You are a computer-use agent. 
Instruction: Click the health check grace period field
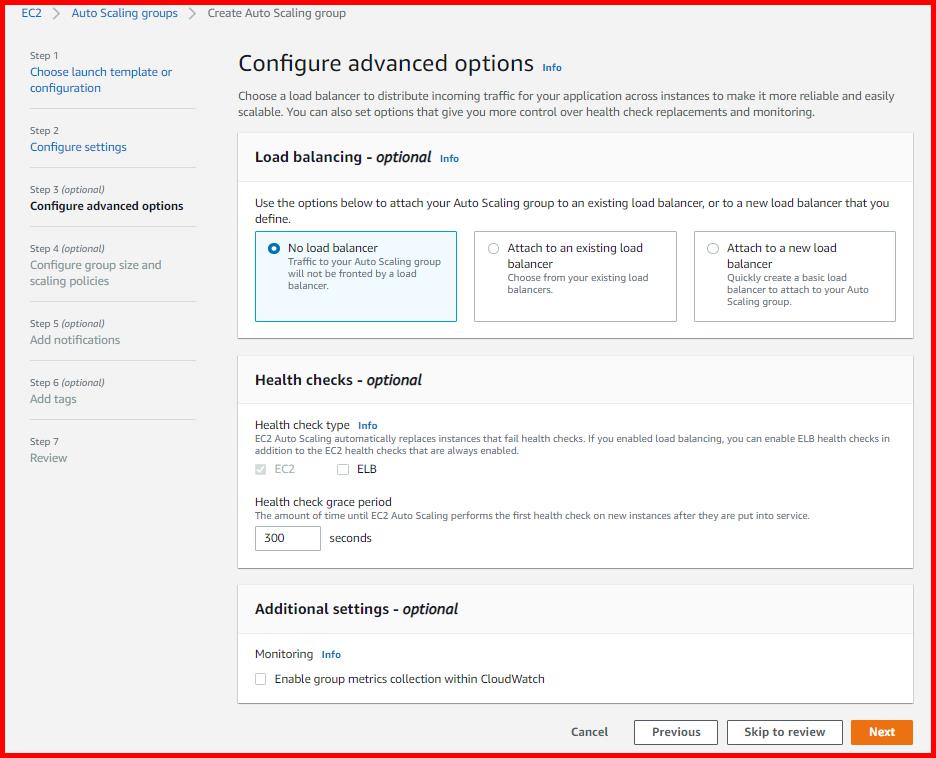pos(286,538)
